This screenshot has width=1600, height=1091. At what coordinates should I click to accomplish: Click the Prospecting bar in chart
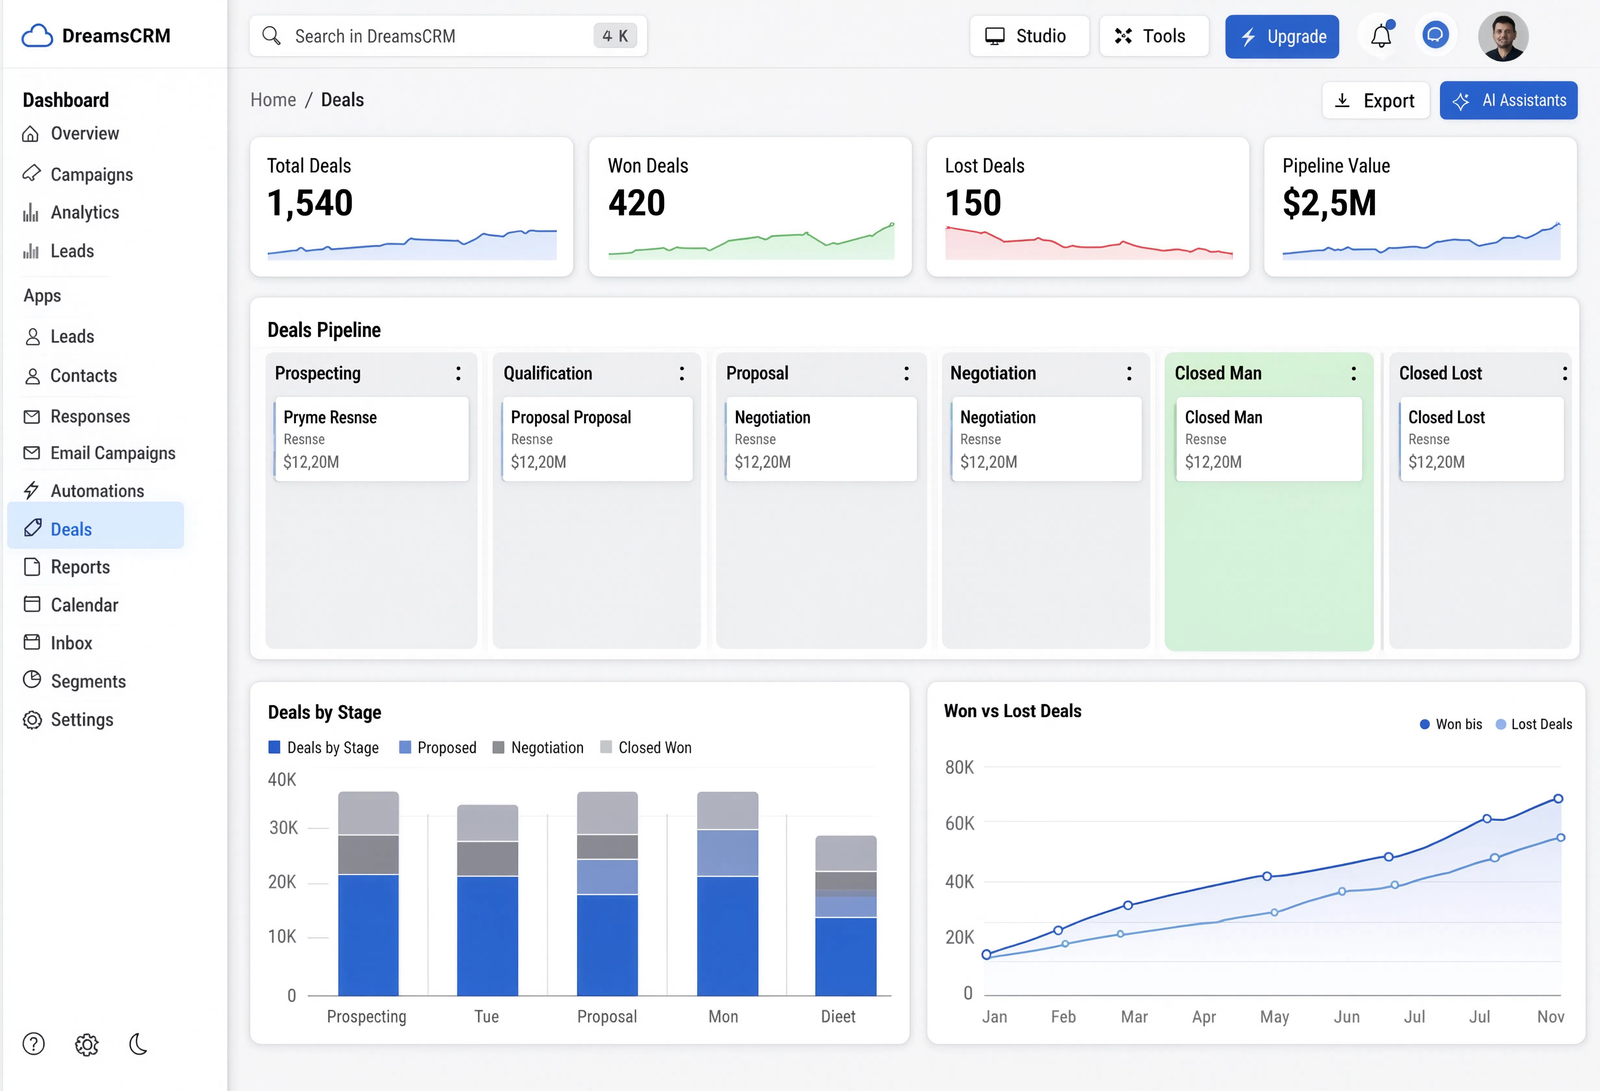click(368, 893)
